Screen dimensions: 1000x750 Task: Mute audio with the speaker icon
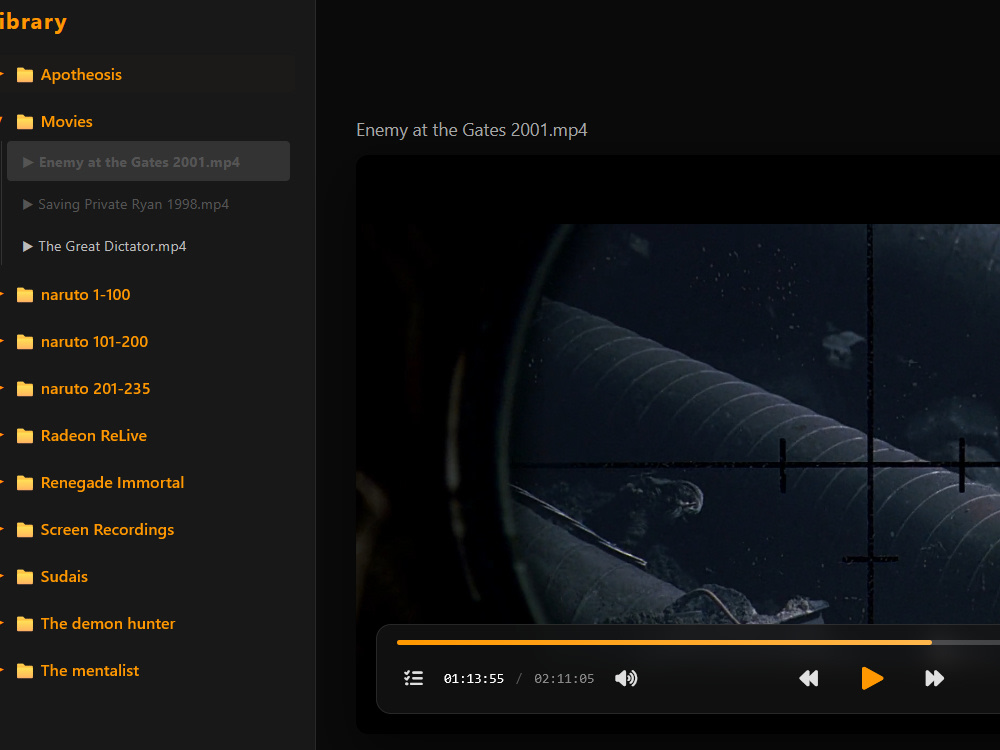tap(626, 678)
